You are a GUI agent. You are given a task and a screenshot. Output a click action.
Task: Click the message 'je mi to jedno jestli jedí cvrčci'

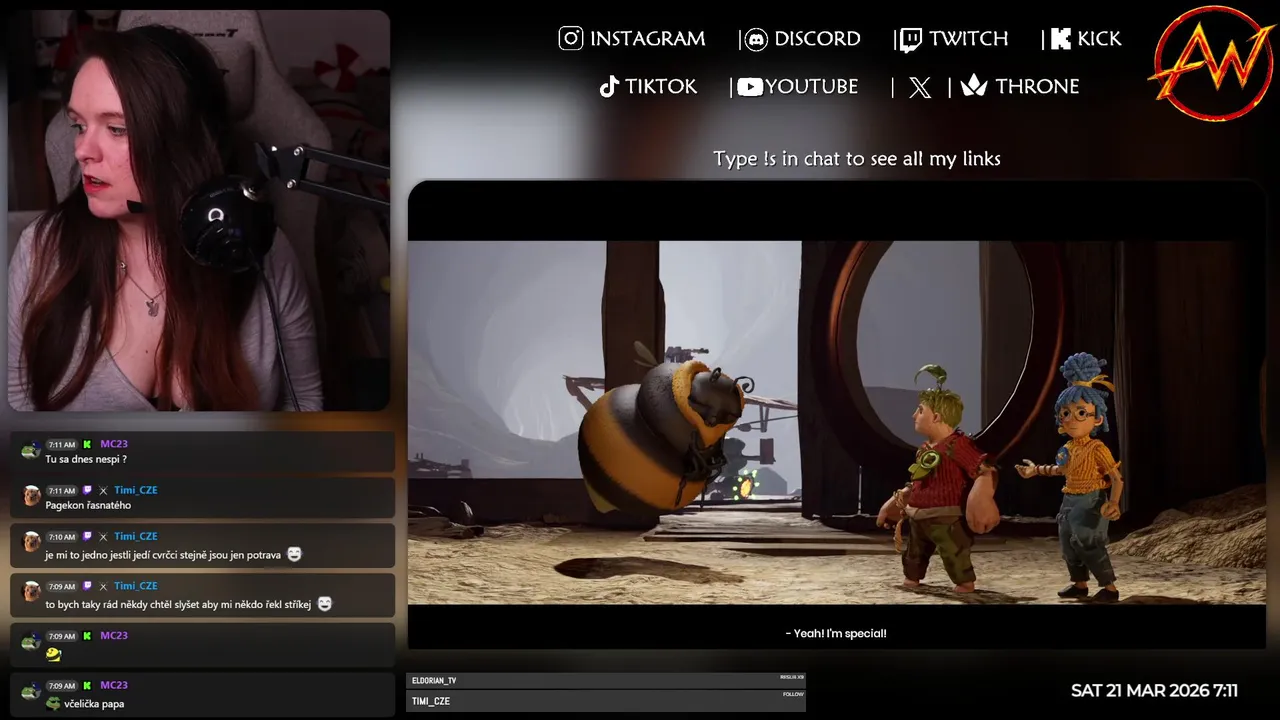pos(163,555)
